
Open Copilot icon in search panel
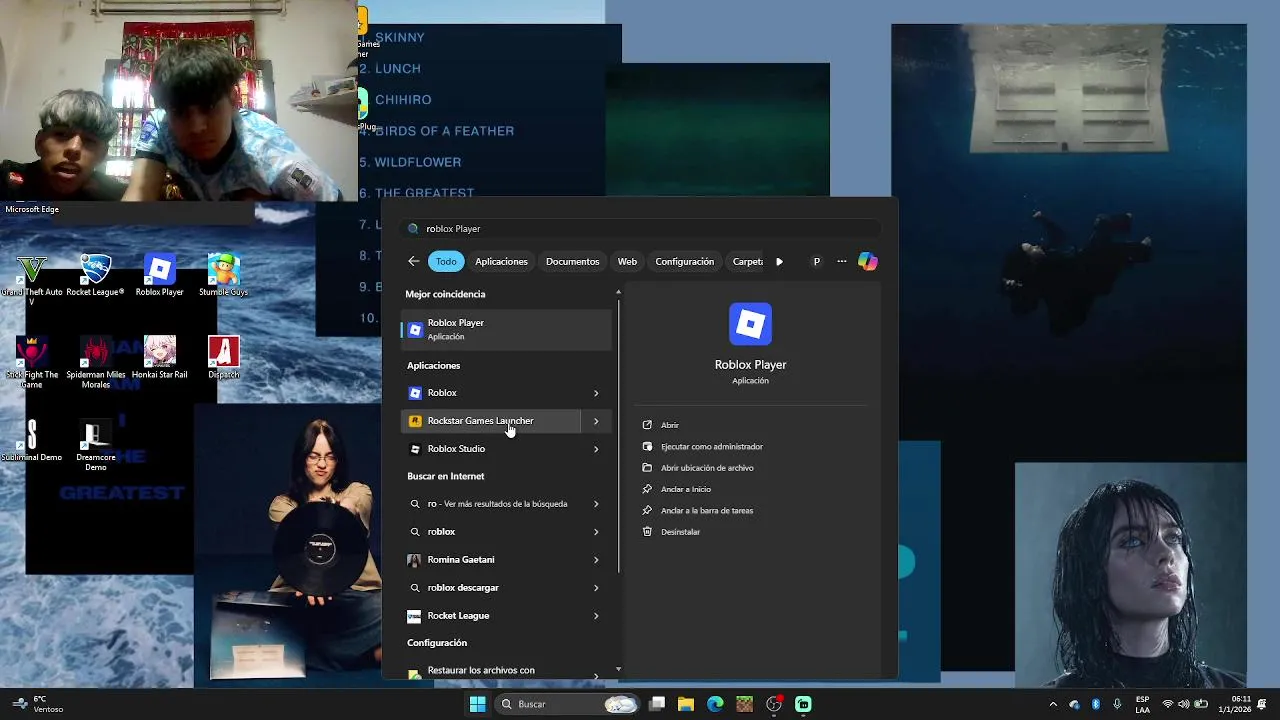(x=868, y=261)
